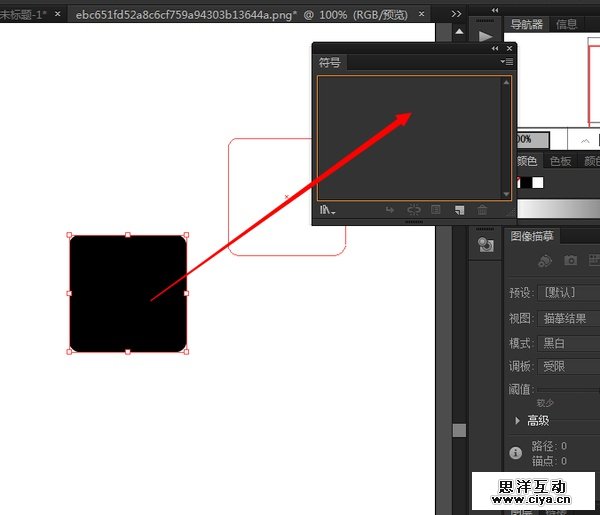Open the 模式 黑白 dropdown
The height and width of the screenshot is (515, 600).
pyautogui.click(x=569, y=343)
